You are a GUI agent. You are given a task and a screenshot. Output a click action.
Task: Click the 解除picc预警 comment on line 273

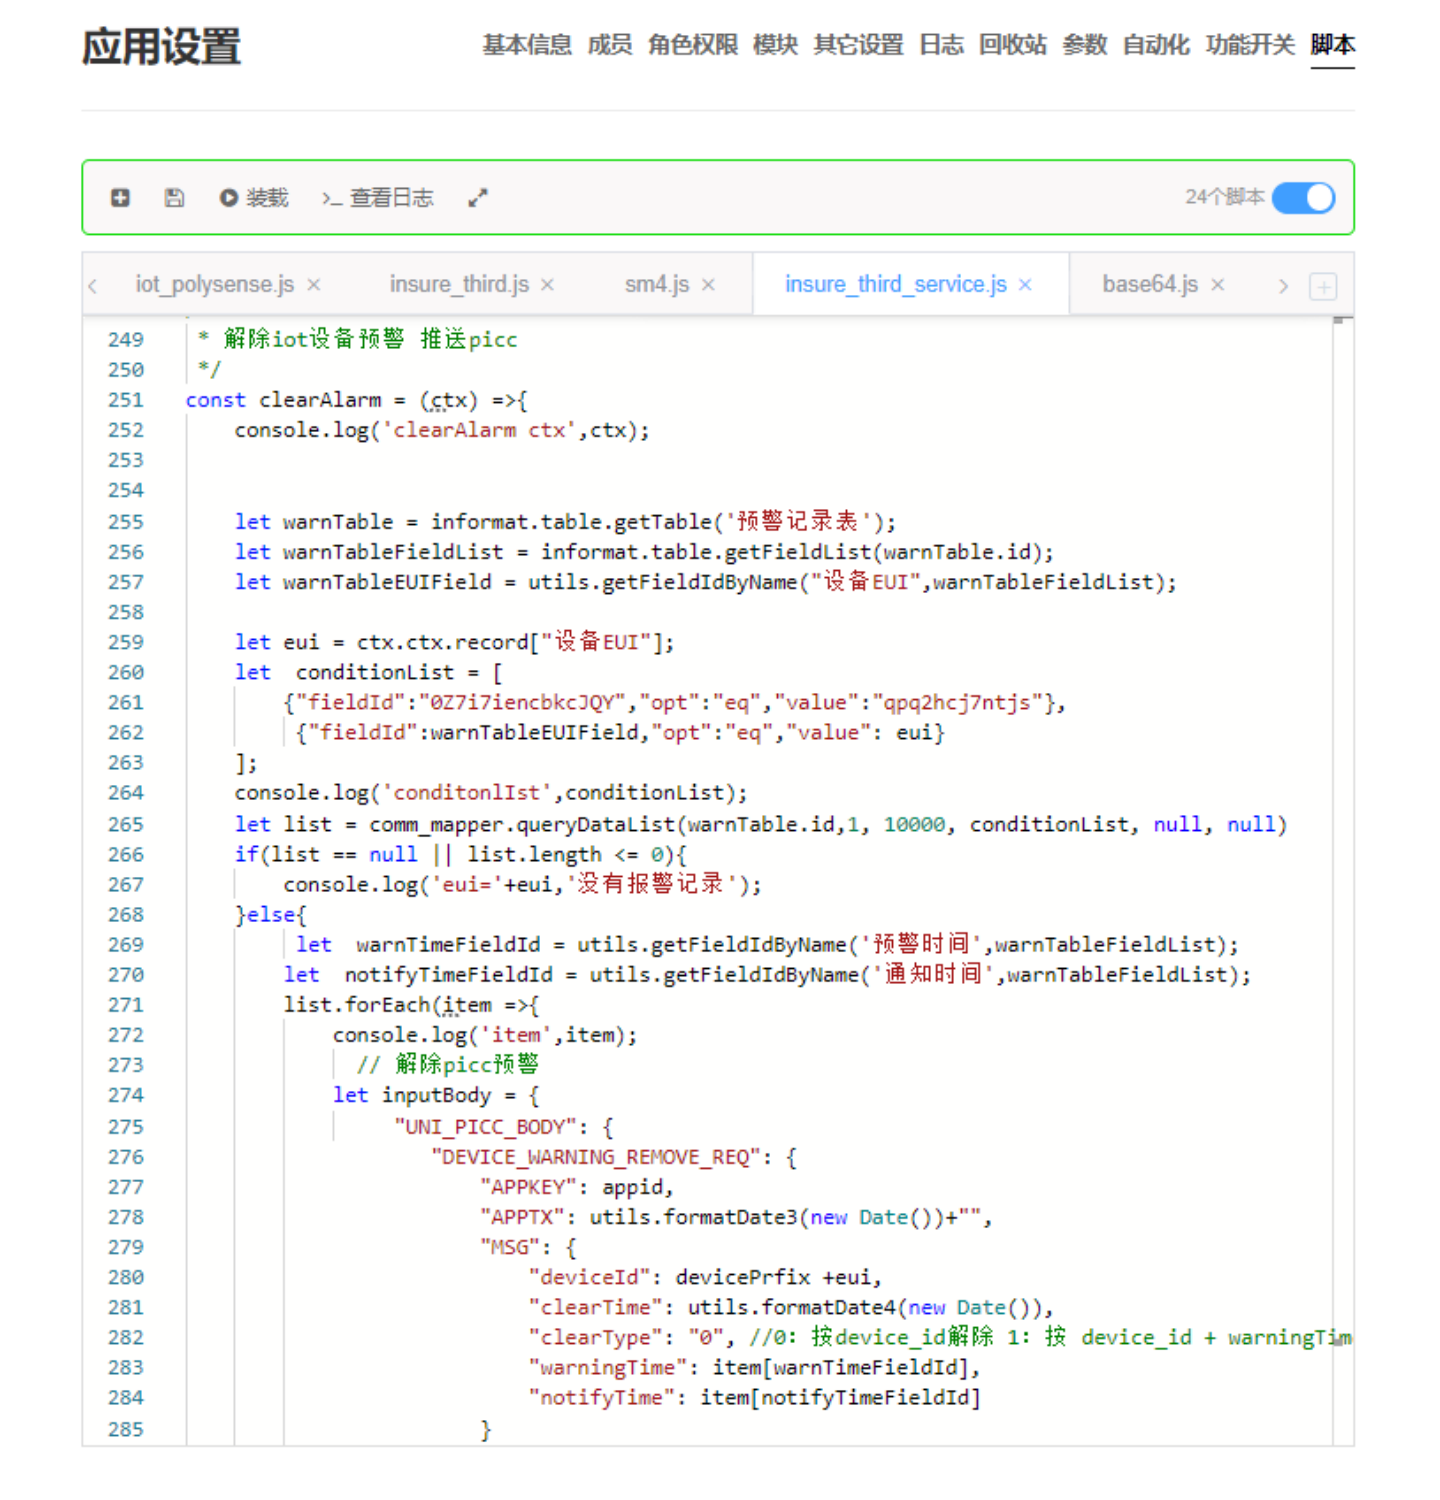click(448, 1064)
